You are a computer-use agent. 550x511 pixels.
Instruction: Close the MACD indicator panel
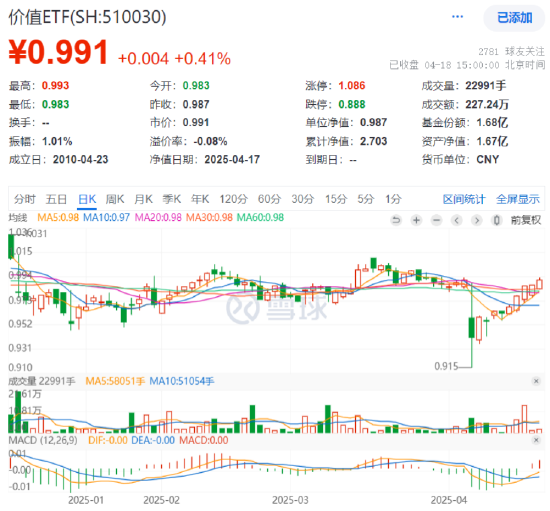click(x=536, y=440)
